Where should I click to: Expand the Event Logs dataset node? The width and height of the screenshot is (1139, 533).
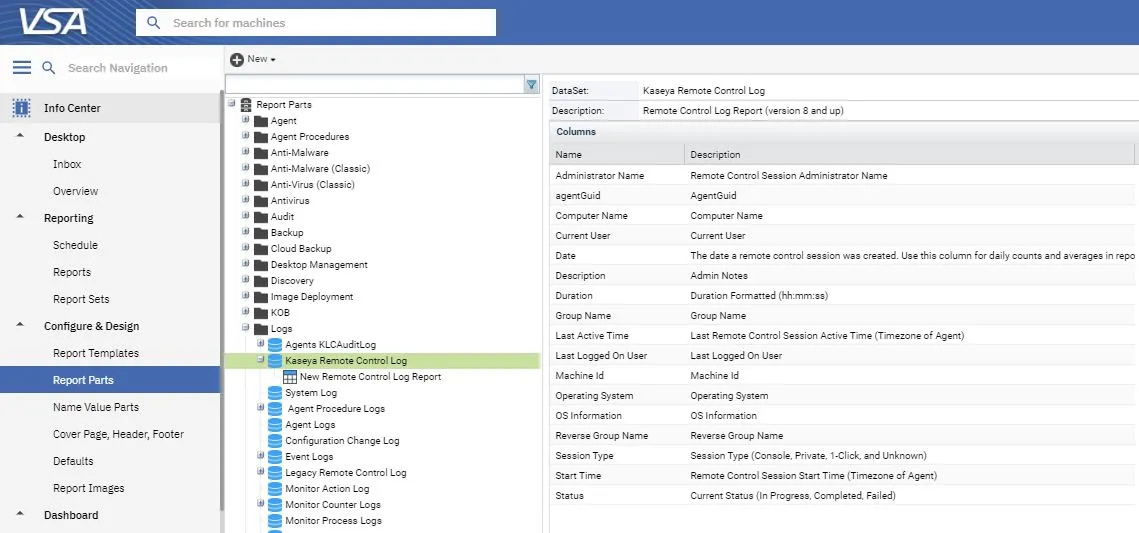tap(261, 456)
